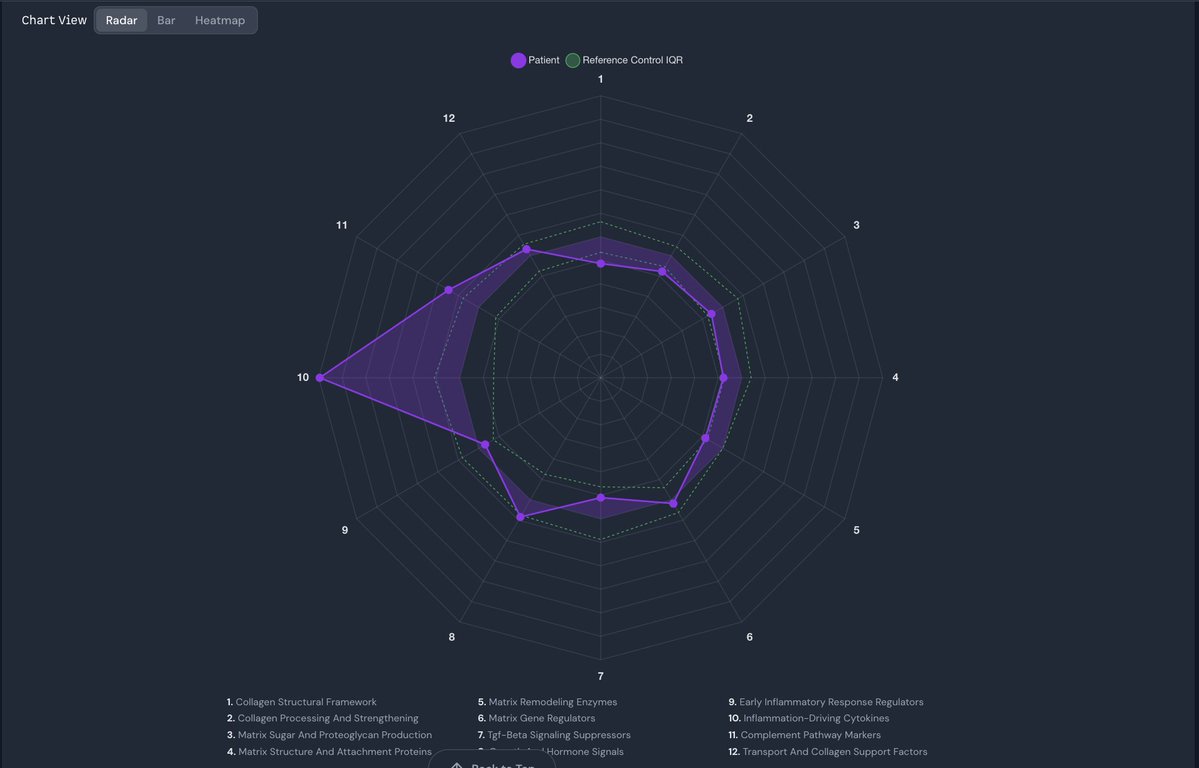
Task: Select the patient data point on axis 8
Action: 521,517
